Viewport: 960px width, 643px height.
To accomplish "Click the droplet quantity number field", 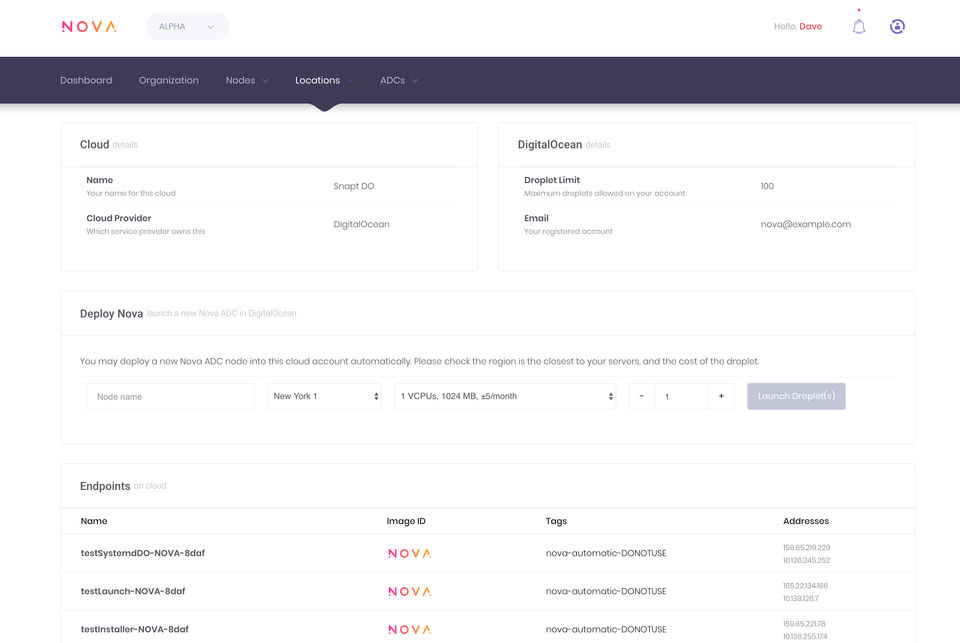I will pyautogui.click(x=681, y=396).
